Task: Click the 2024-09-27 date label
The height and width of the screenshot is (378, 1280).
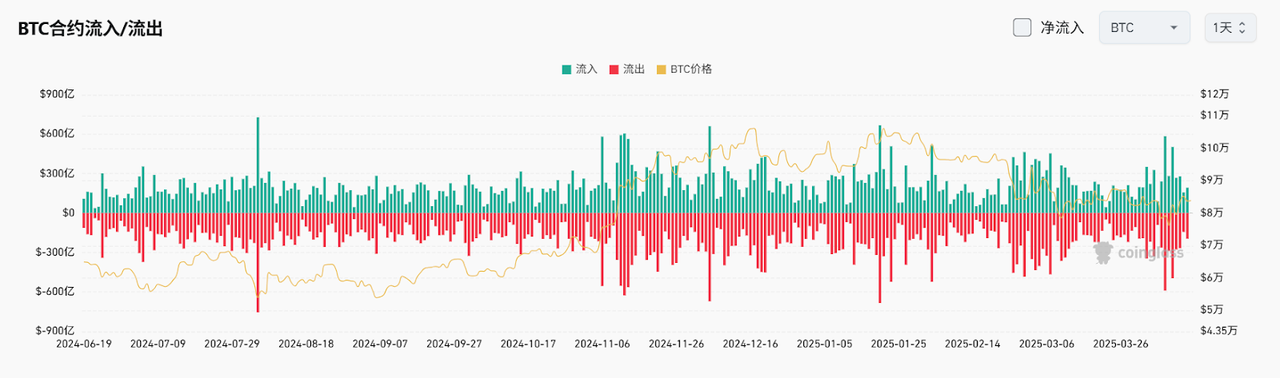Action: [453, 343]
